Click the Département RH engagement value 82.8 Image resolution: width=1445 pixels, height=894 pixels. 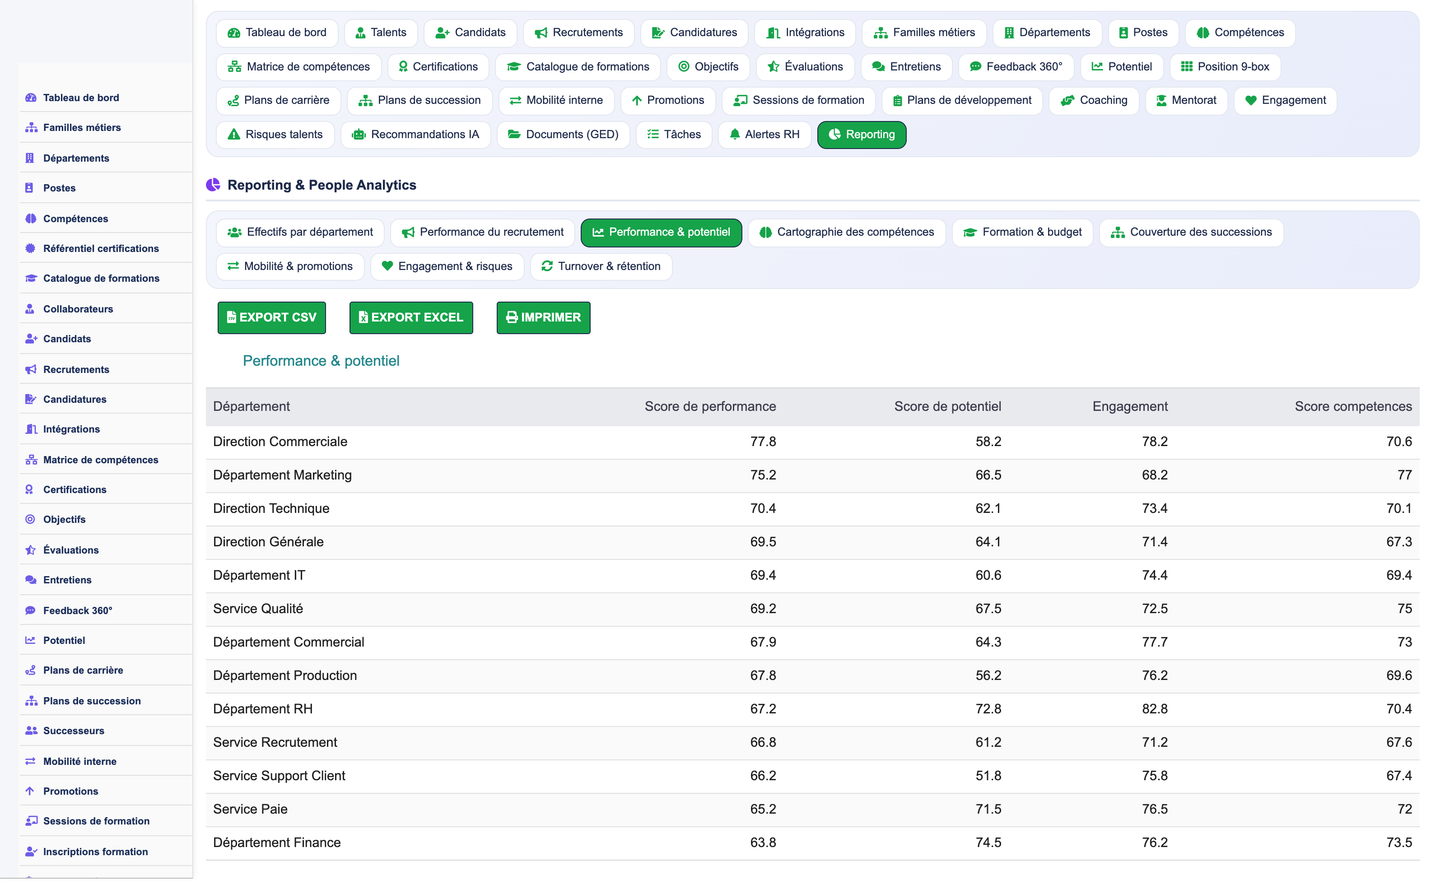pyautogui.click(x=1155, y=709)
